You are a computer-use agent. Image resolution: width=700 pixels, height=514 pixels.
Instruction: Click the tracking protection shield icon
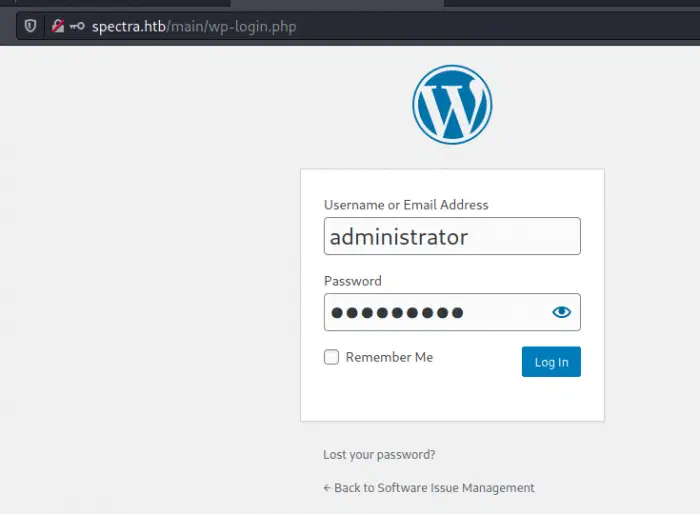click(x=30, y=26)
